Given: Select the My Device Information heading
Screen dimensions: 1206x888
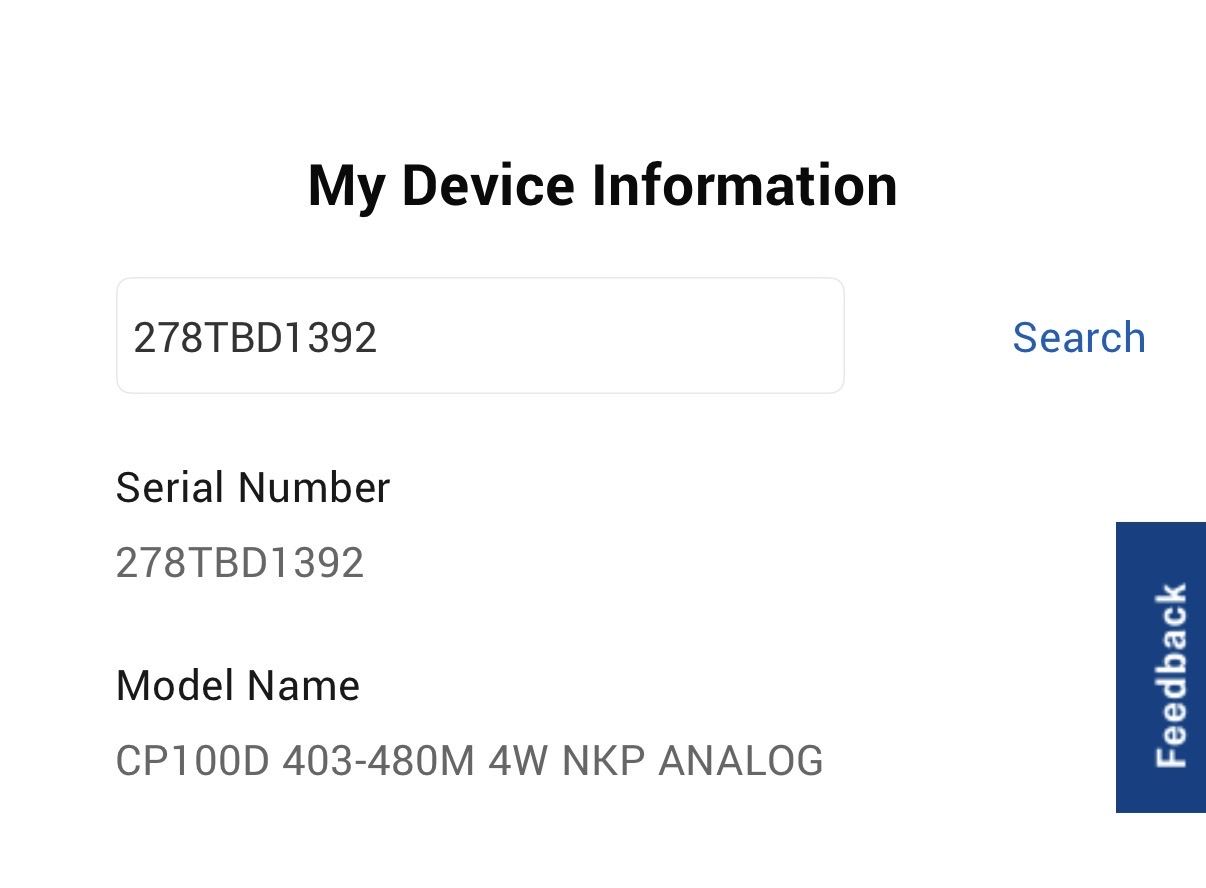Looking at the screenshot, I should 602,186.
